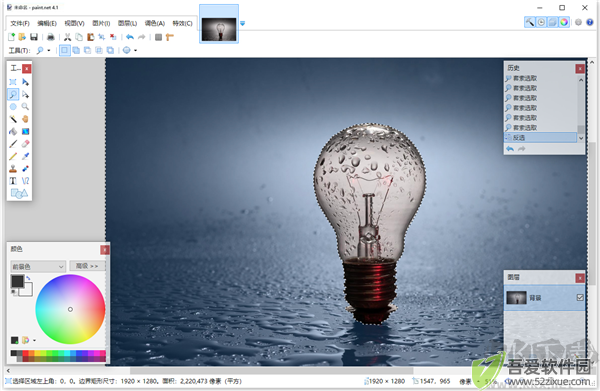Select the Lasso Select tool
The height and width of the screenshot is (391, 600).
13,94
